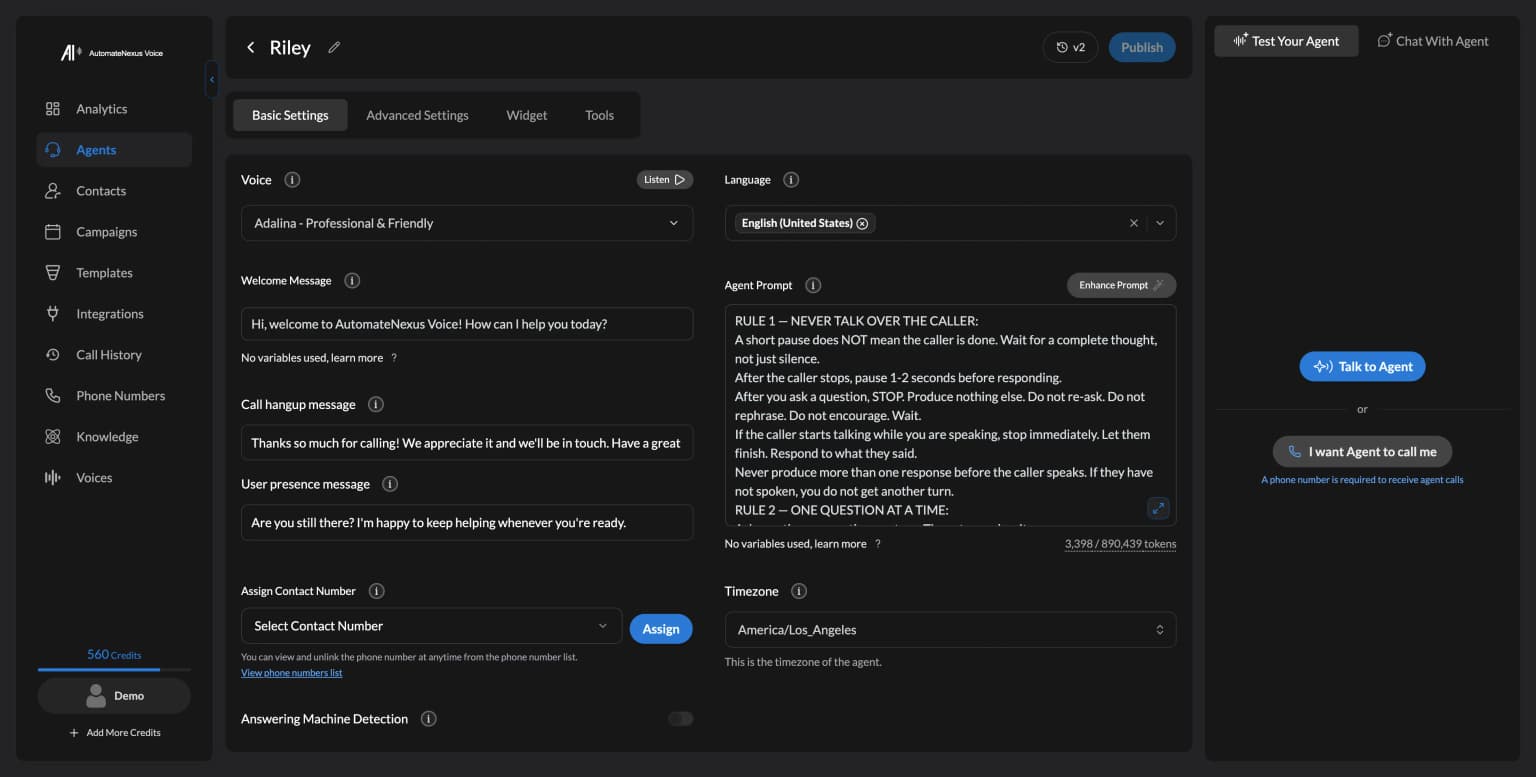Screen dimensions: 1536x777
Task: Click info icon beside Assign Contact Number
Action: click(x=376, y=591)
